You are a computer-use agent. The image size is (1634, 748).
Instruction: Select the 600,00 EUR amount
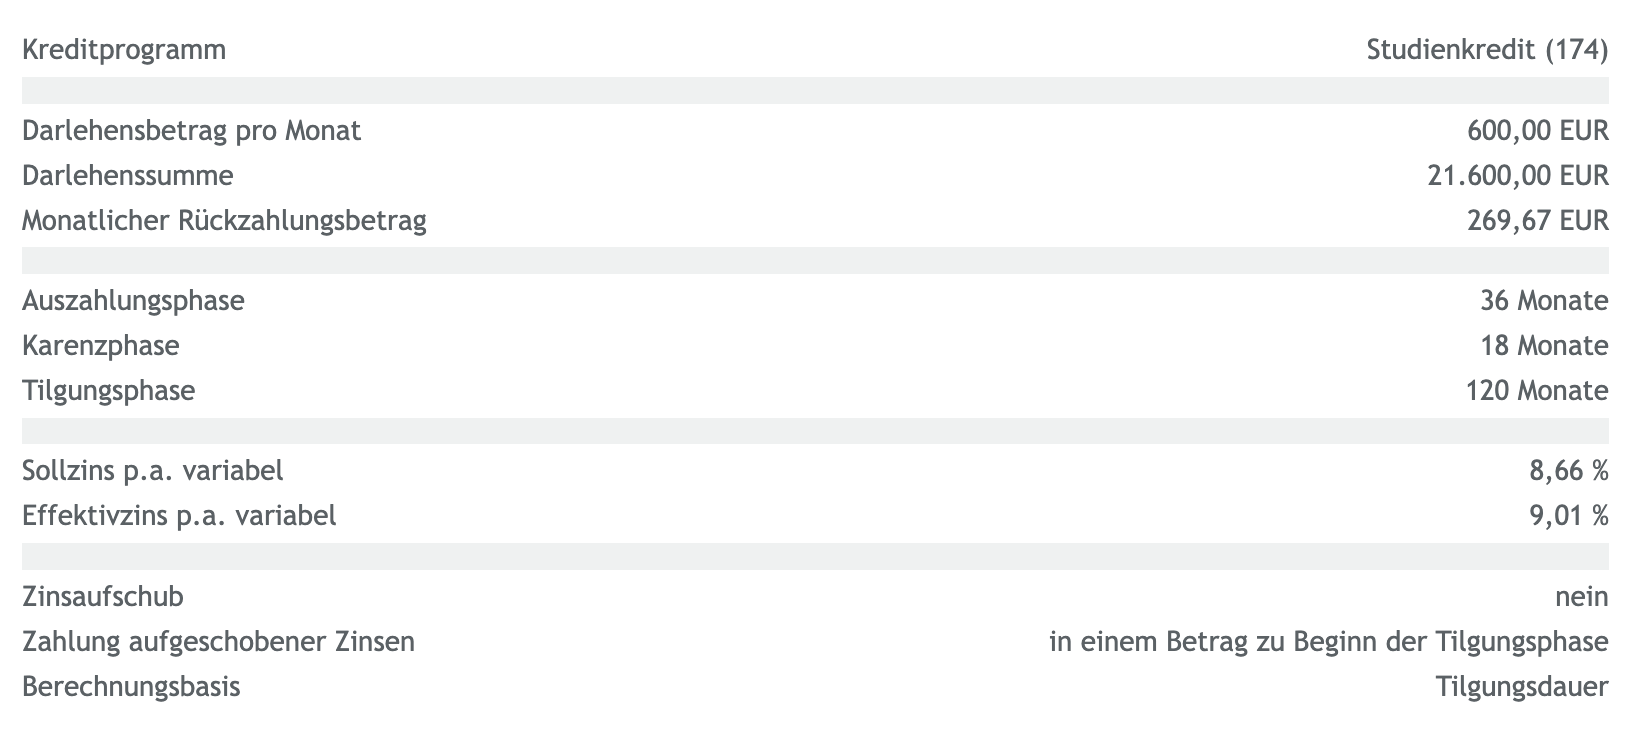point(1538,131)
